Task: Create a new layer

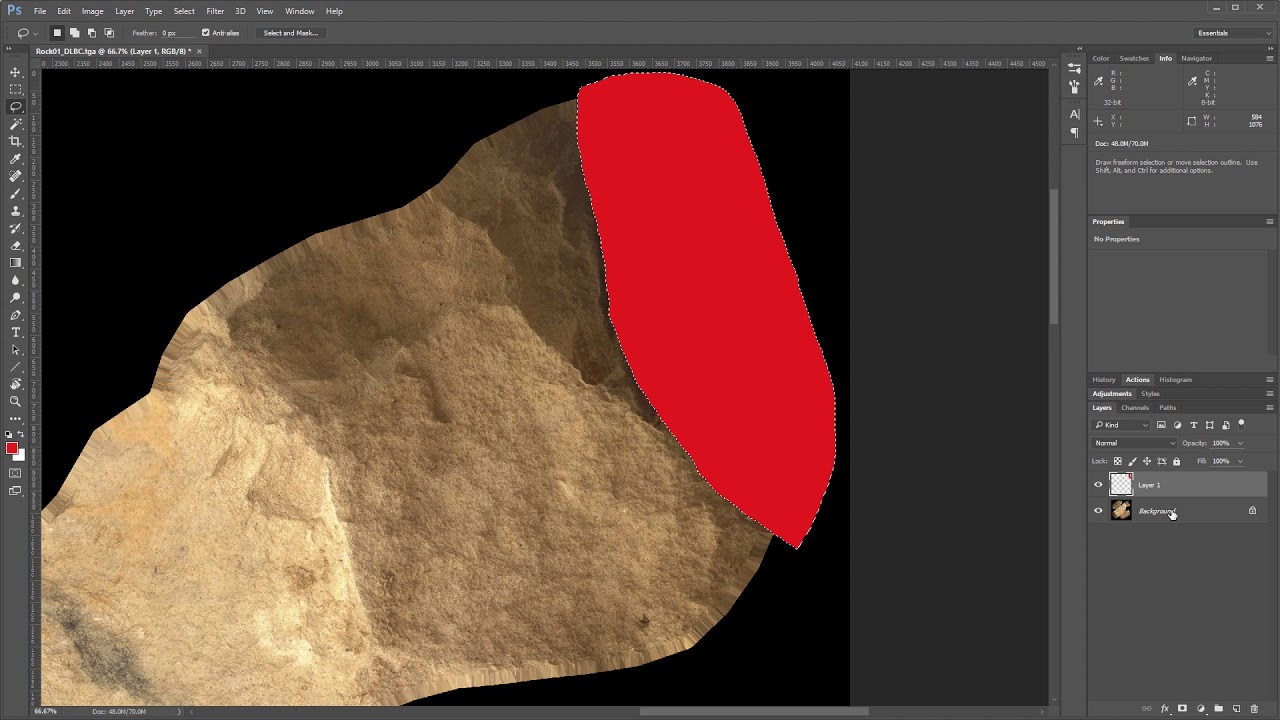Action: point(1236,709)
